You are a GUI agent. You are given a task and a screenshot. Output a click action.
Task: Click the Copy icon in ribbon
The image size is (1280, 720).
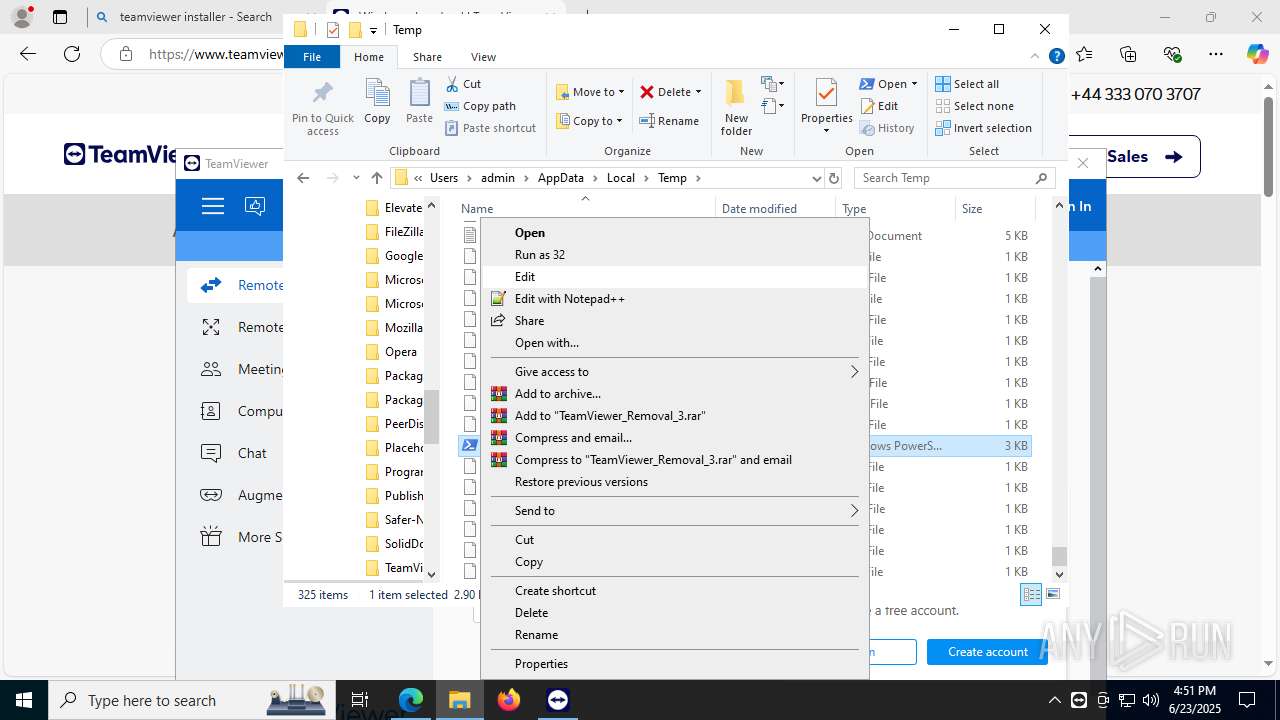(377, 93)
